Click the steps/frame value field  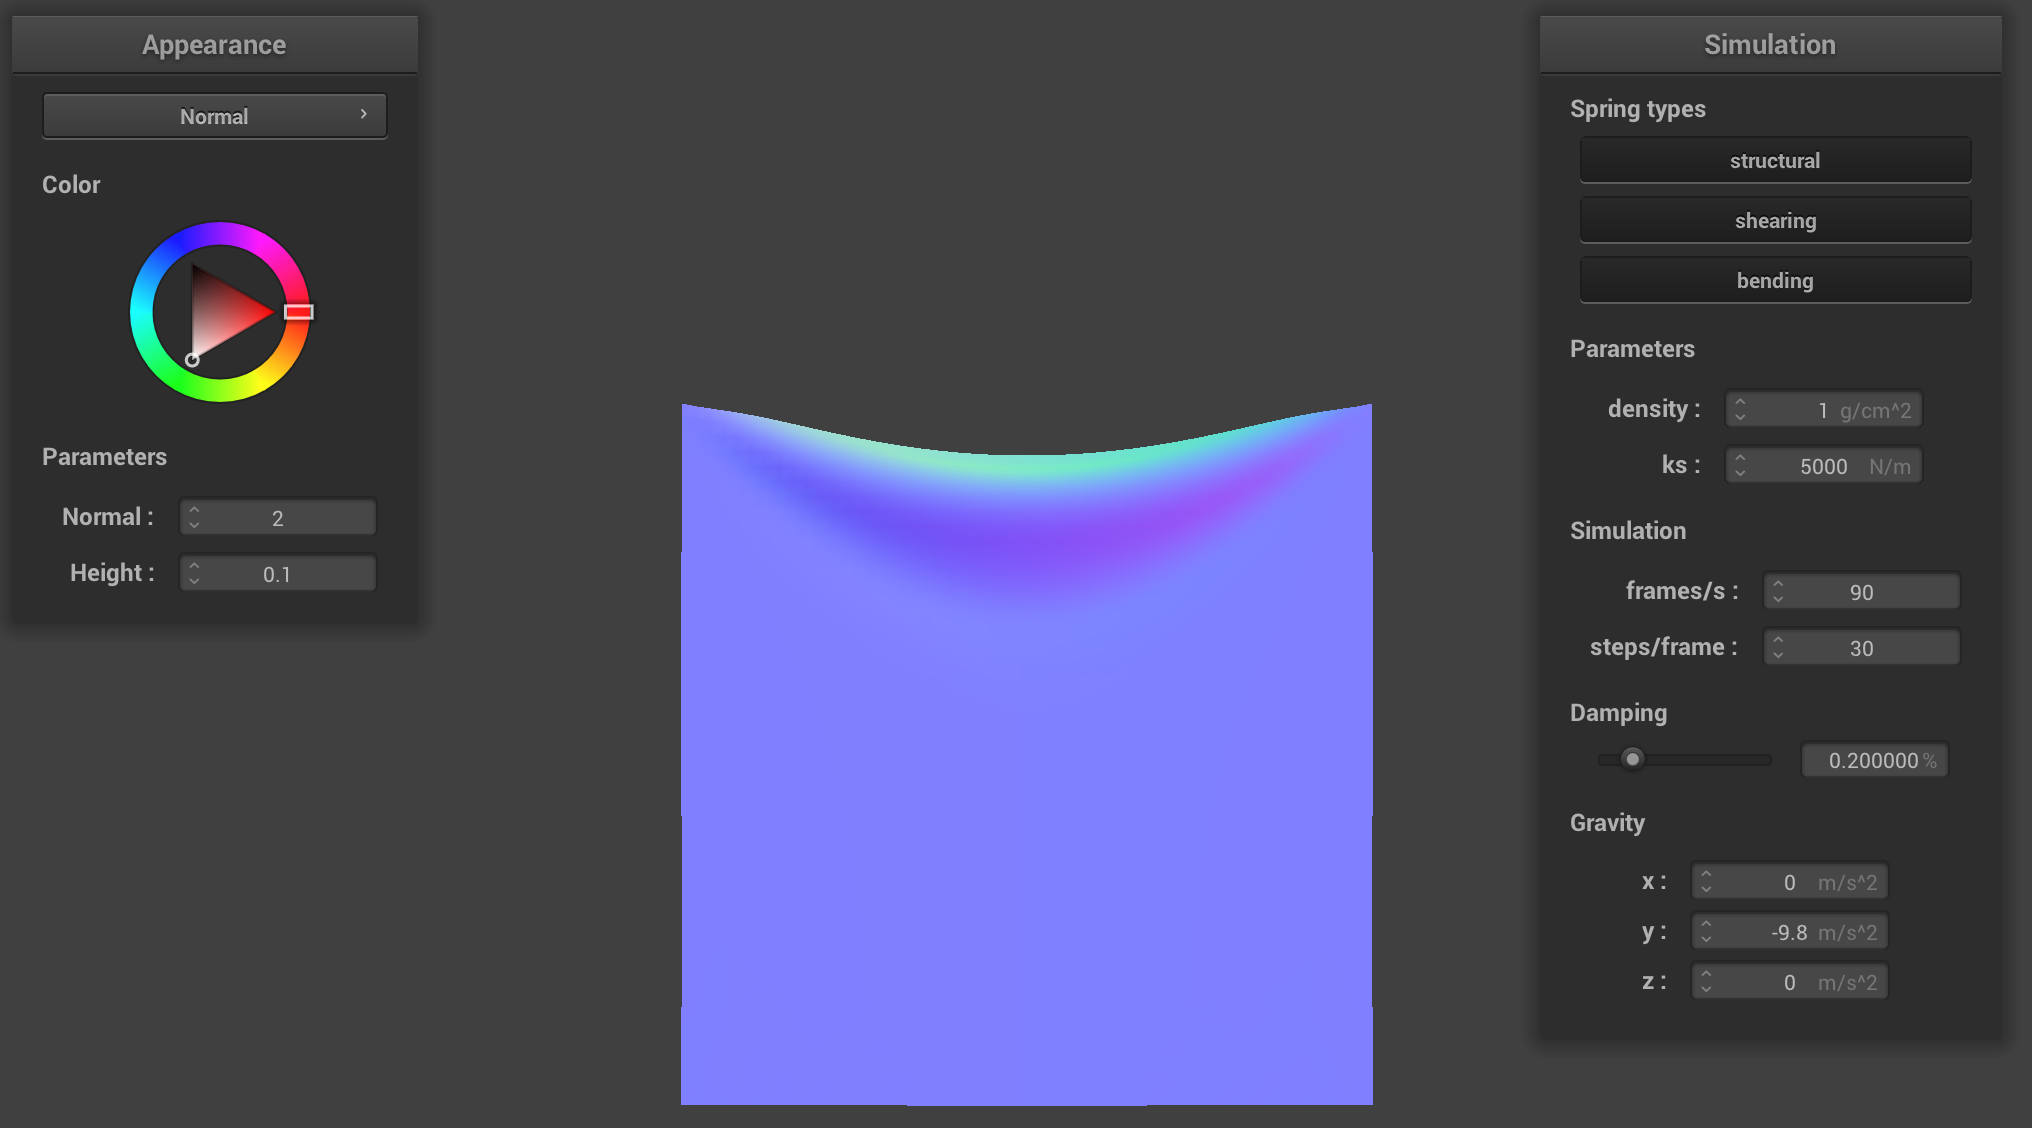click(x=1862, y=648)
